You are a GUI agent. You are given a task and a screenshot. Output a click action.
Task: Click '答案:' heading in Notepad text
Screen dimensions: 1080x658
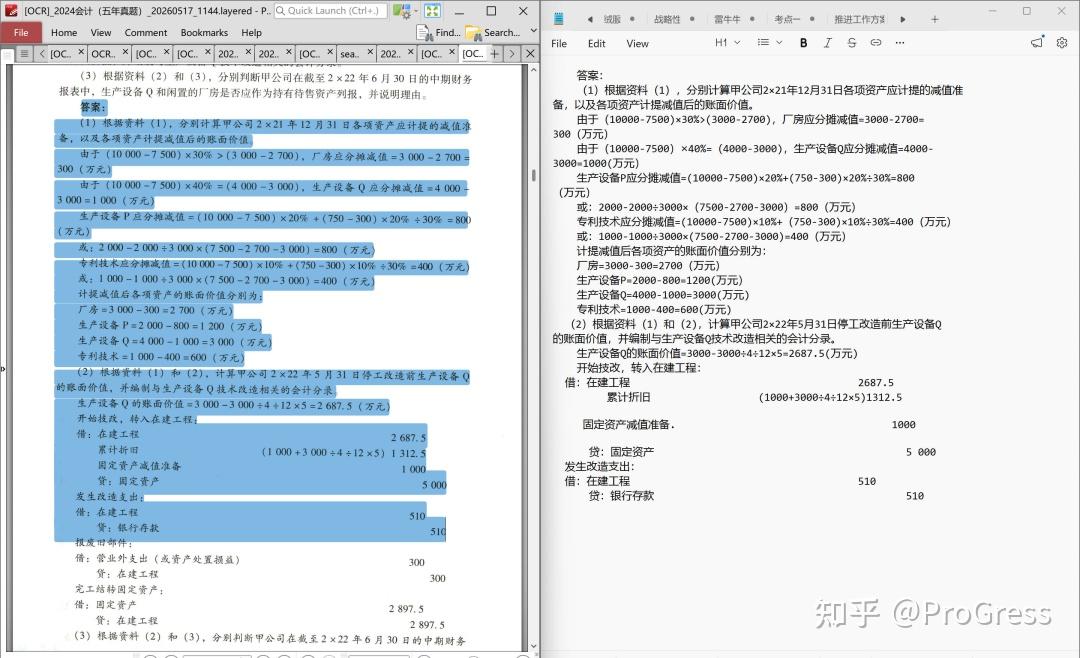(x=590, y=75)
